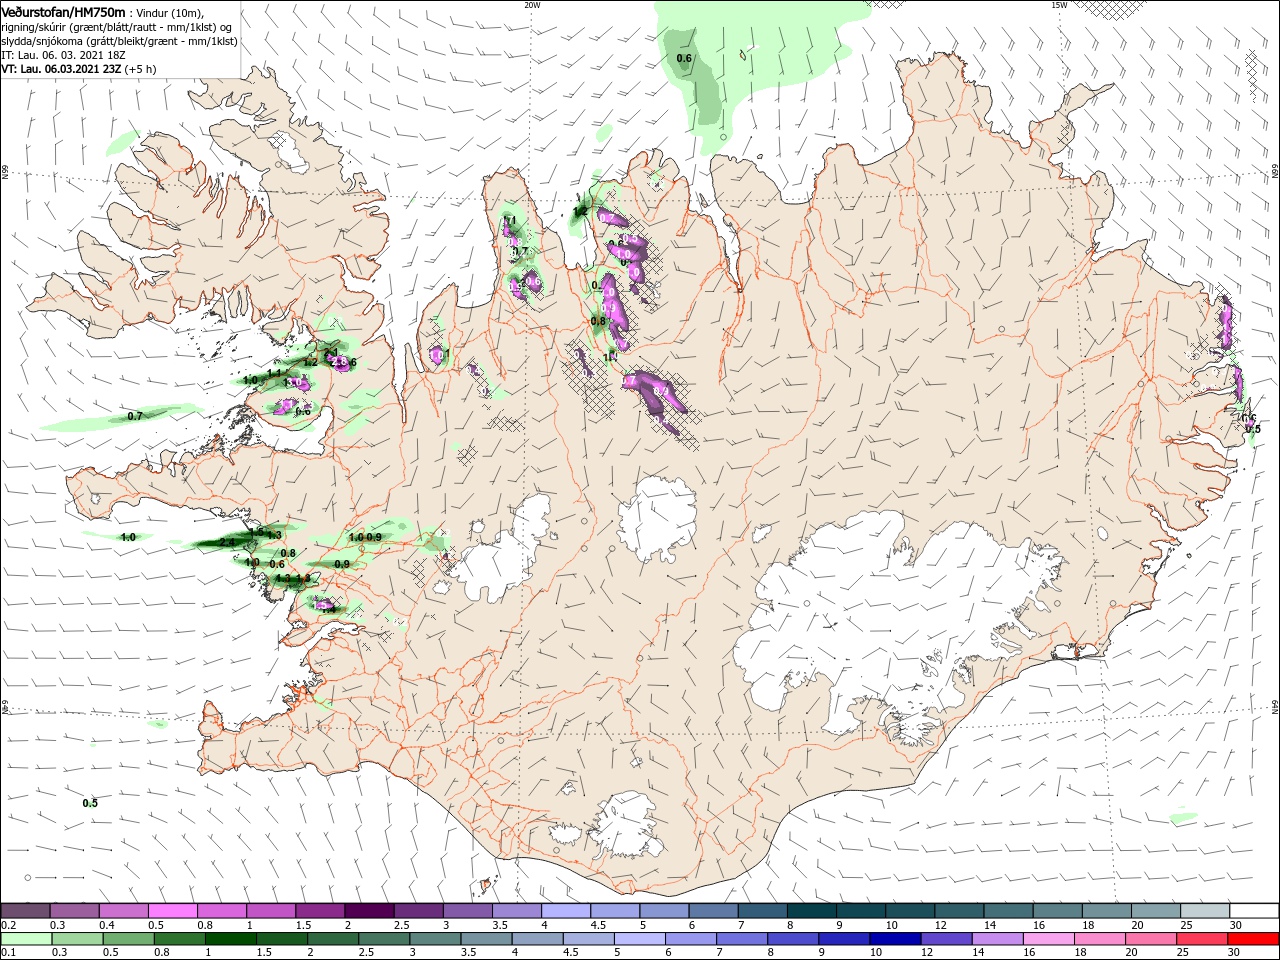The height and width of the screenshot is (960, 1280).
Task: Click the 'rigning/skúrir' legend description line
Action: coord(115,27)
